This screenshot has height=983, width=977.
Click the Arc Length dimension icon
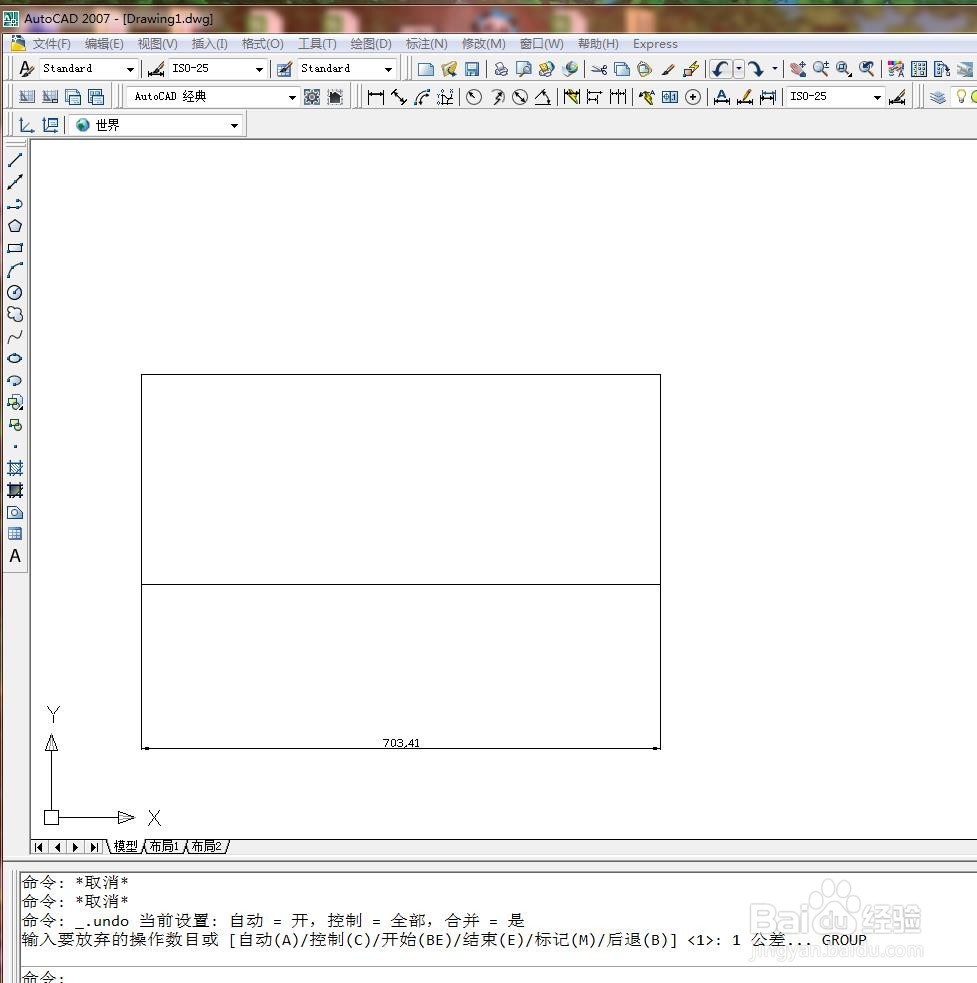coord(423,97)
